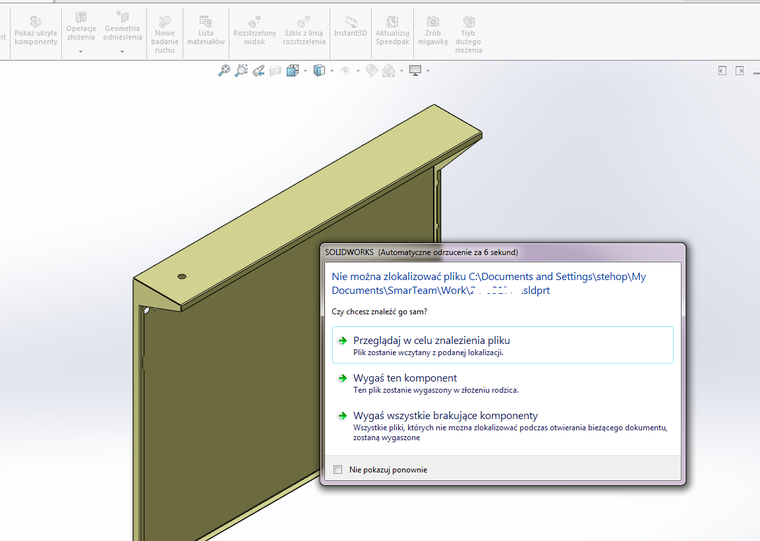
Task: Toggle Tryb dużego złożenia
Action: (468, 34)
